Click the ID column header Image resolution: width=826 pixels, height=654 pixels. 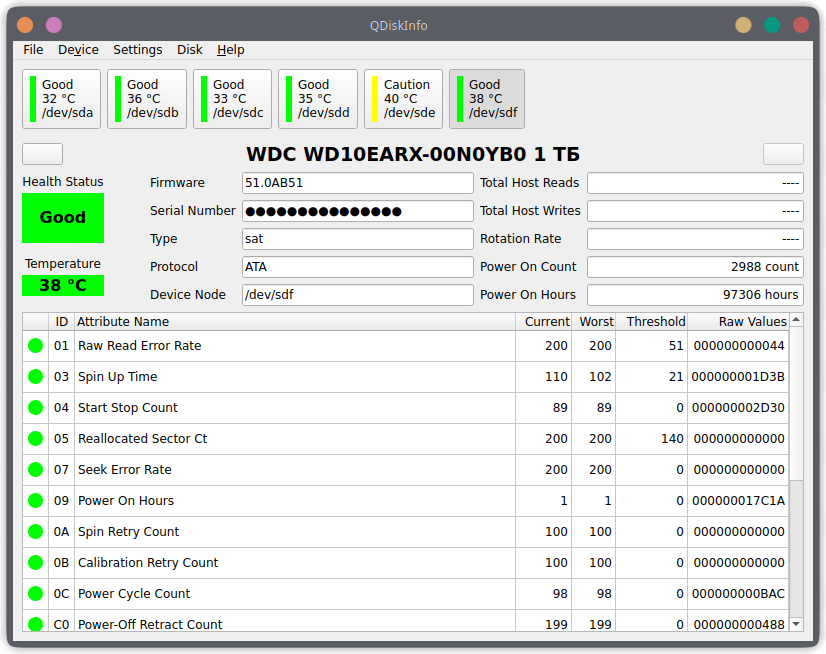click(x=62, y=321)
